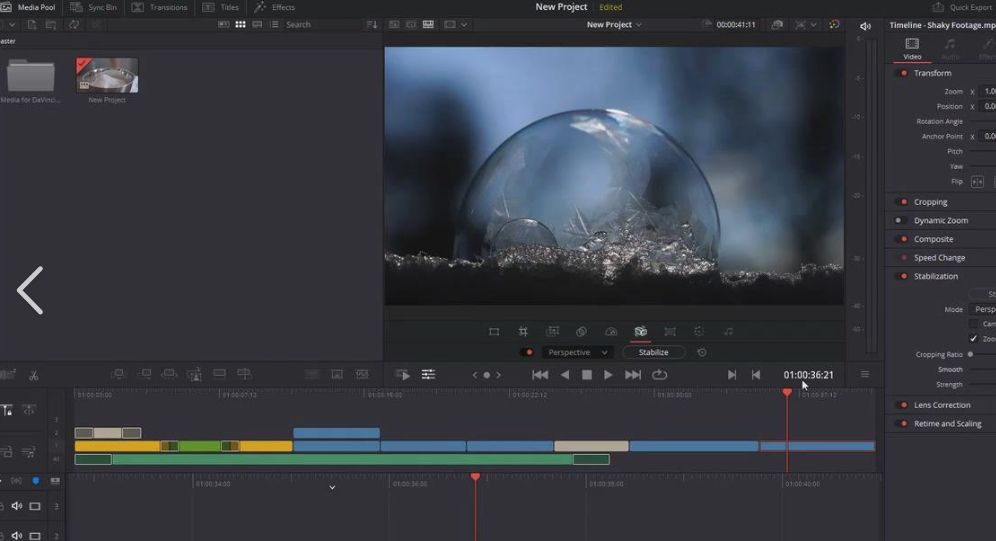Expand the Speed Change section
Viewport: 996px width, 541px height.
coord(939,257)
